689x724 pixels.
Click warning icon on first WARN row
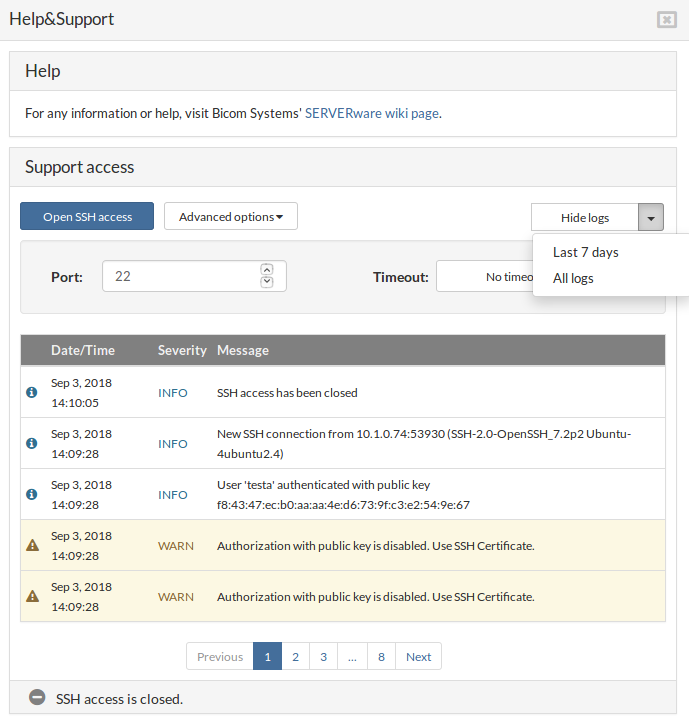click(x=32, y=545)
